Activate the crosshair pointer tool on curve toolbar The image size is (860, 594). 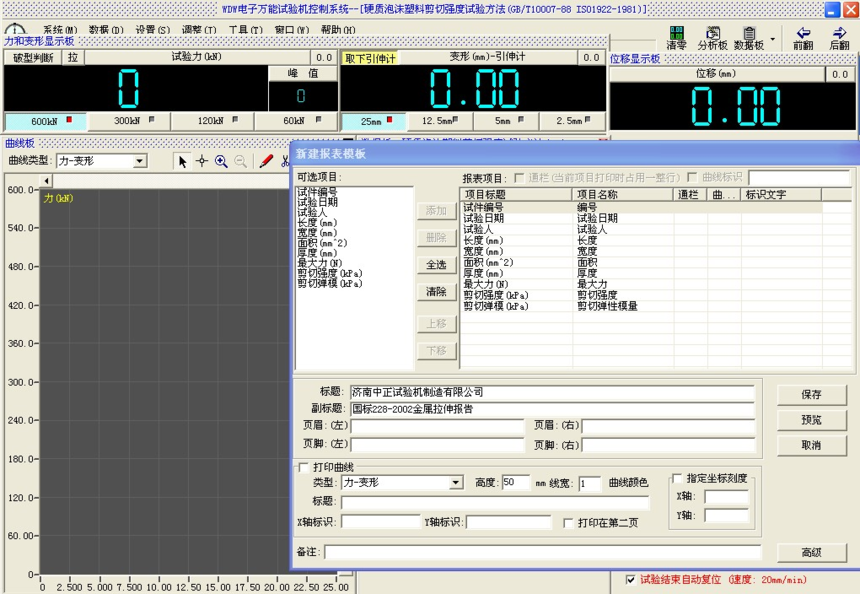(202, 162)
